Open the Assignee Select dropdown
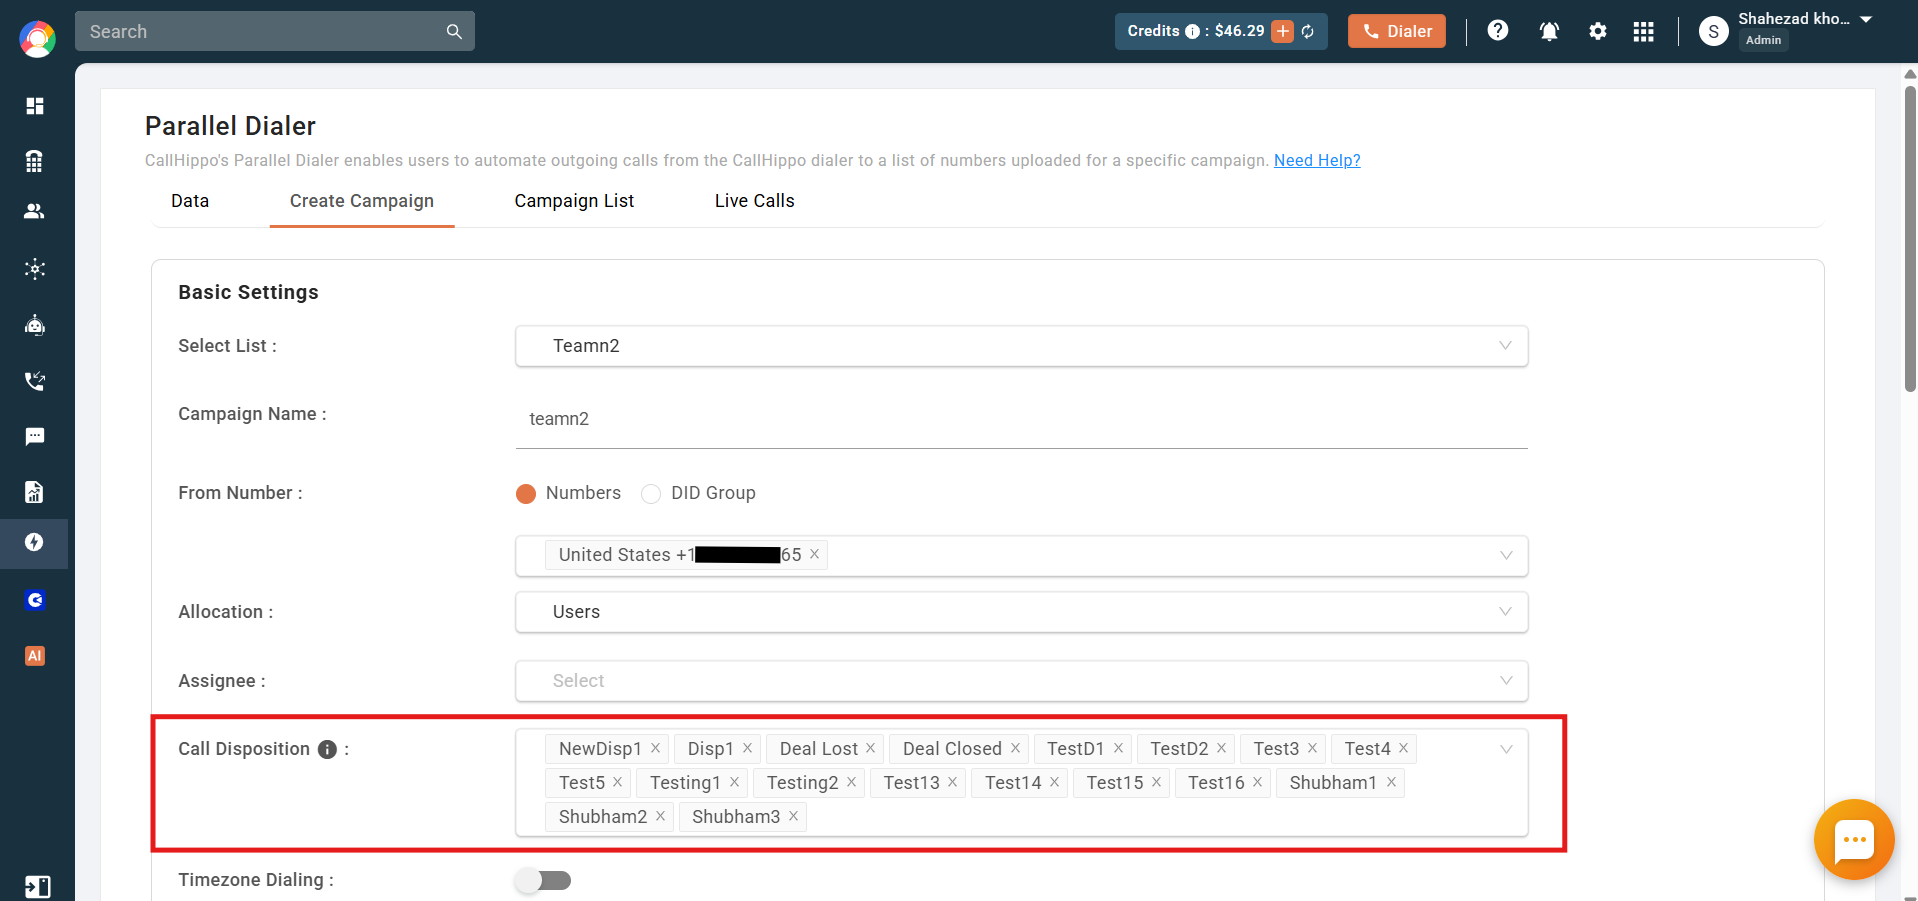This screenshot has width=1918, height=901. coord(1021,681)
